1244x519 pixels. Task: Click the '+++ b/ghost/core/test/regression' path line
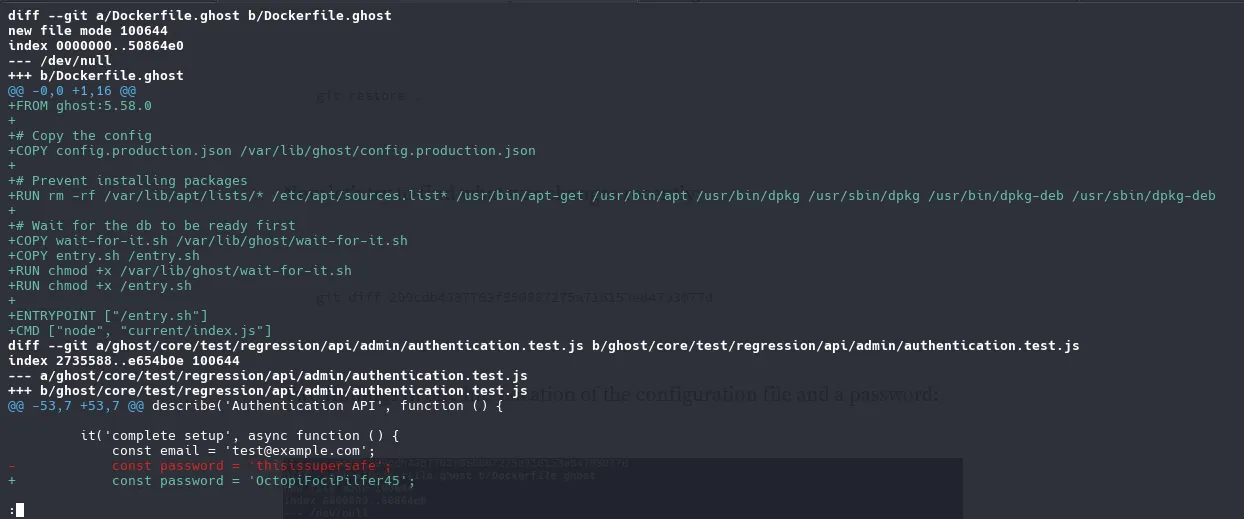pyautogui.click(x=268, y=391)
